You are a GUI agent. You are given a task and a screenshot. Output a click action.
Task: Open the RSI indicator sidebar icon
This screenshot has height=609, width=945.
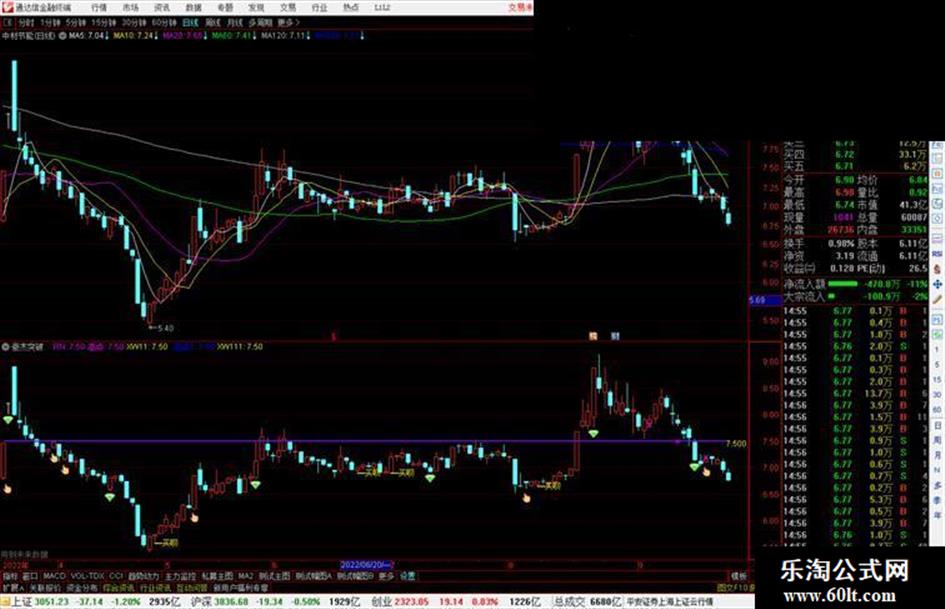(937, 254)
